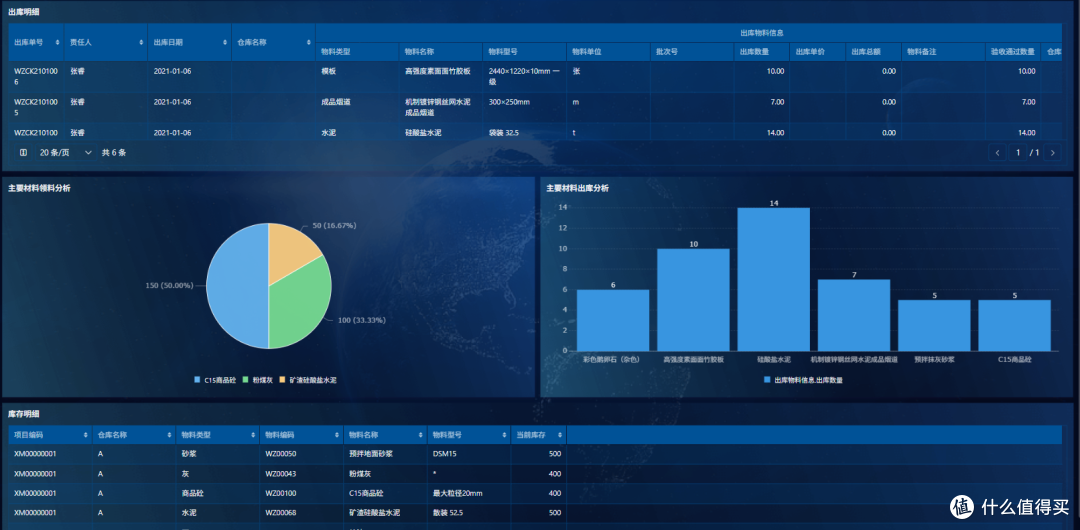Click the outbound 物料型号 column header

(525, 52)
